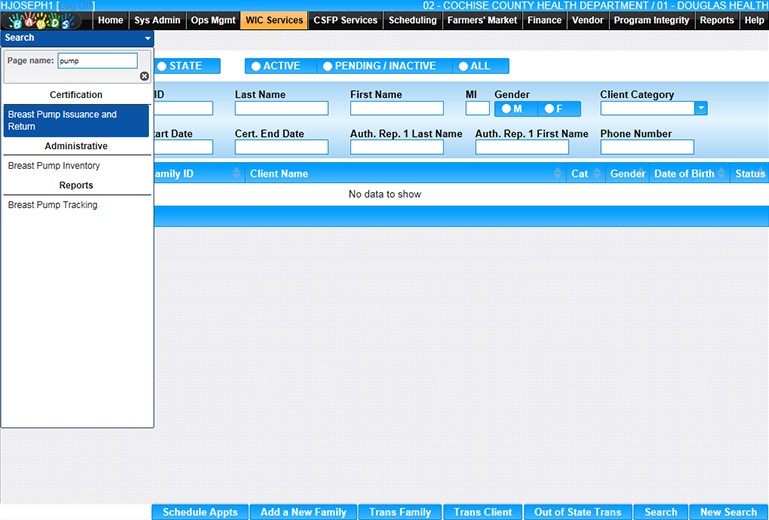Sort by Cat column arrows
This screenshot has height=520, width=769.
click(x=598, y=174)
